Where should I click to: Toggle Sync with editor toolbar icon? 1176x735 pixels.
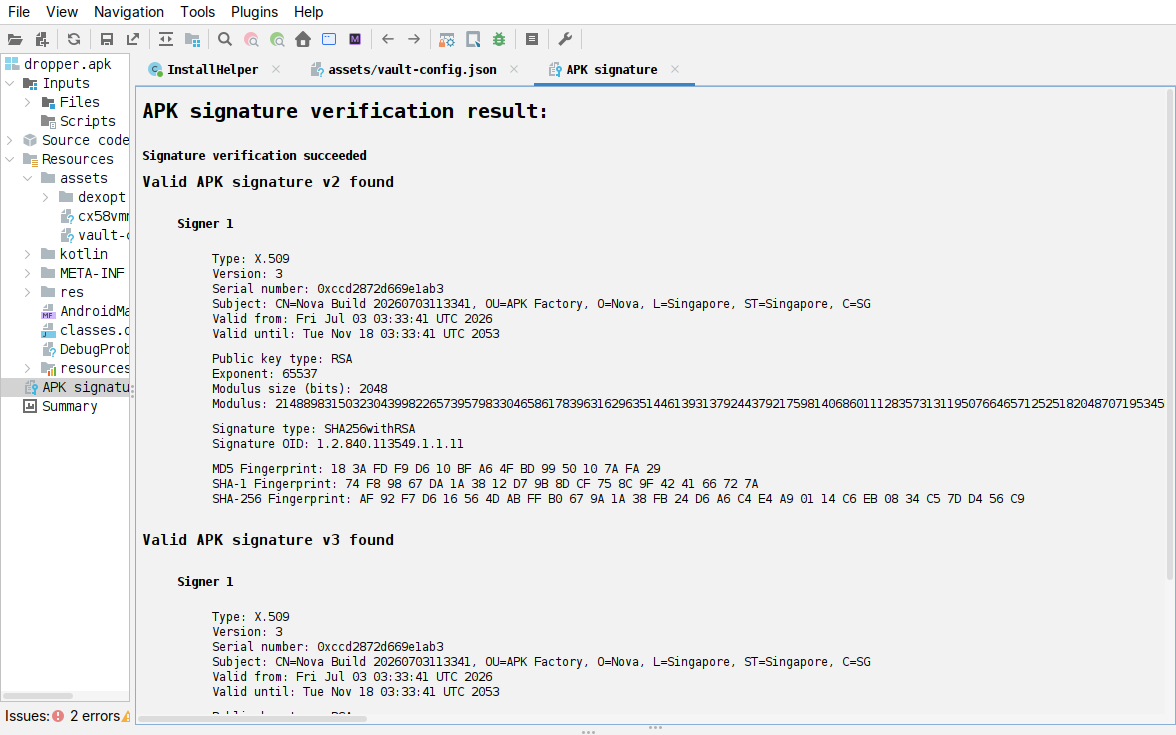point(166,39)
